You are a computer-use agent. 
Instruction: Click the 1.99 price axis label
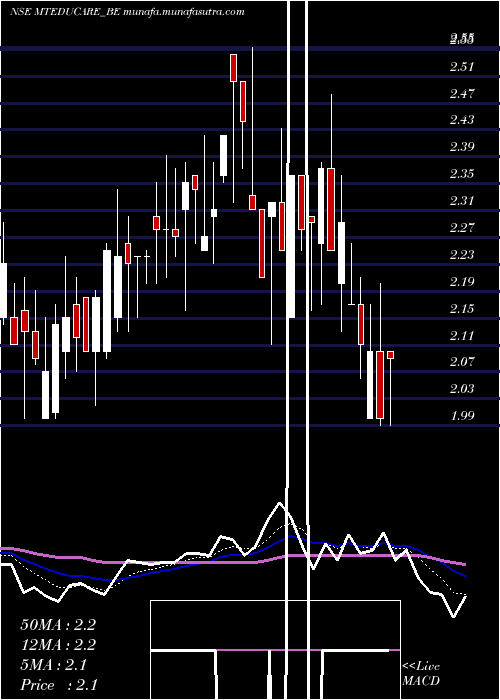pos(462,416)
